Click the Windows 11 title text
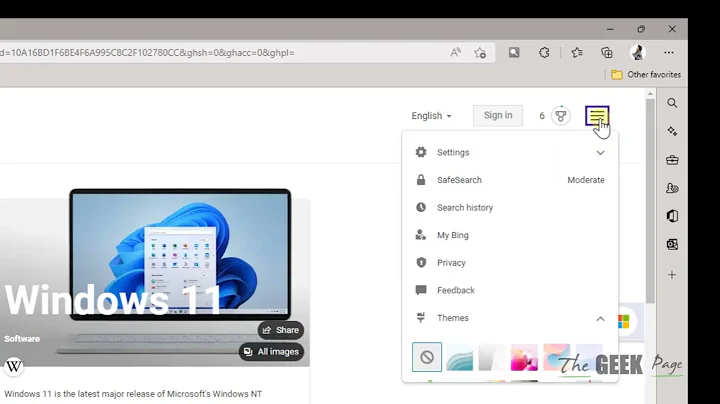Screen dimensions: 720x404 point(114,300)
